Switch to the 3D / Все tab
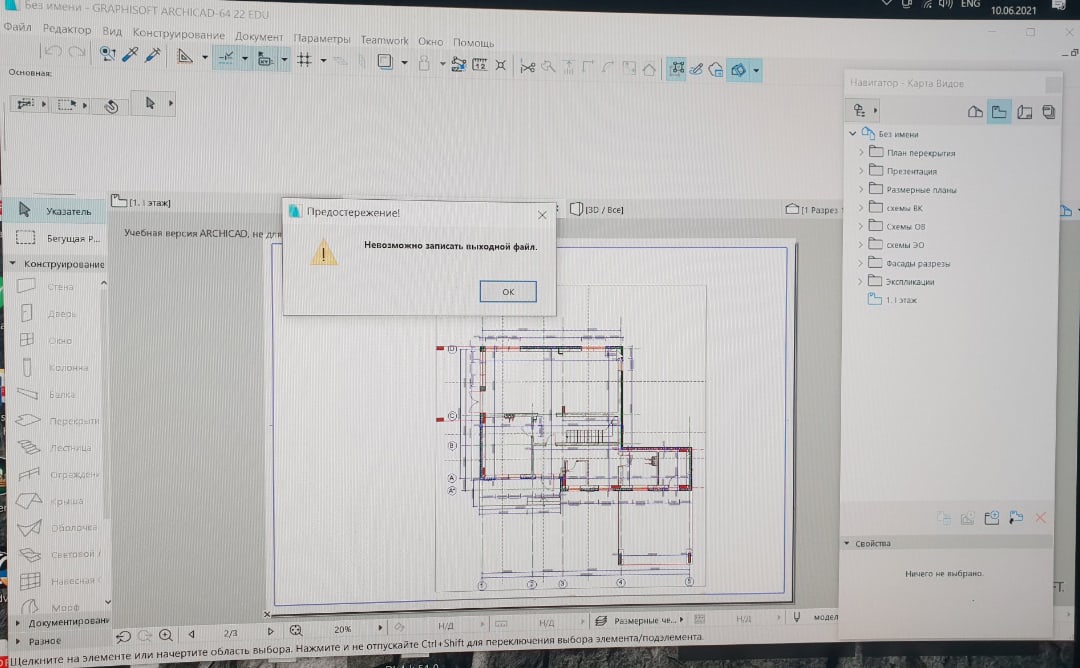Viewport: 1080px width, 668px height. (597, 209)
